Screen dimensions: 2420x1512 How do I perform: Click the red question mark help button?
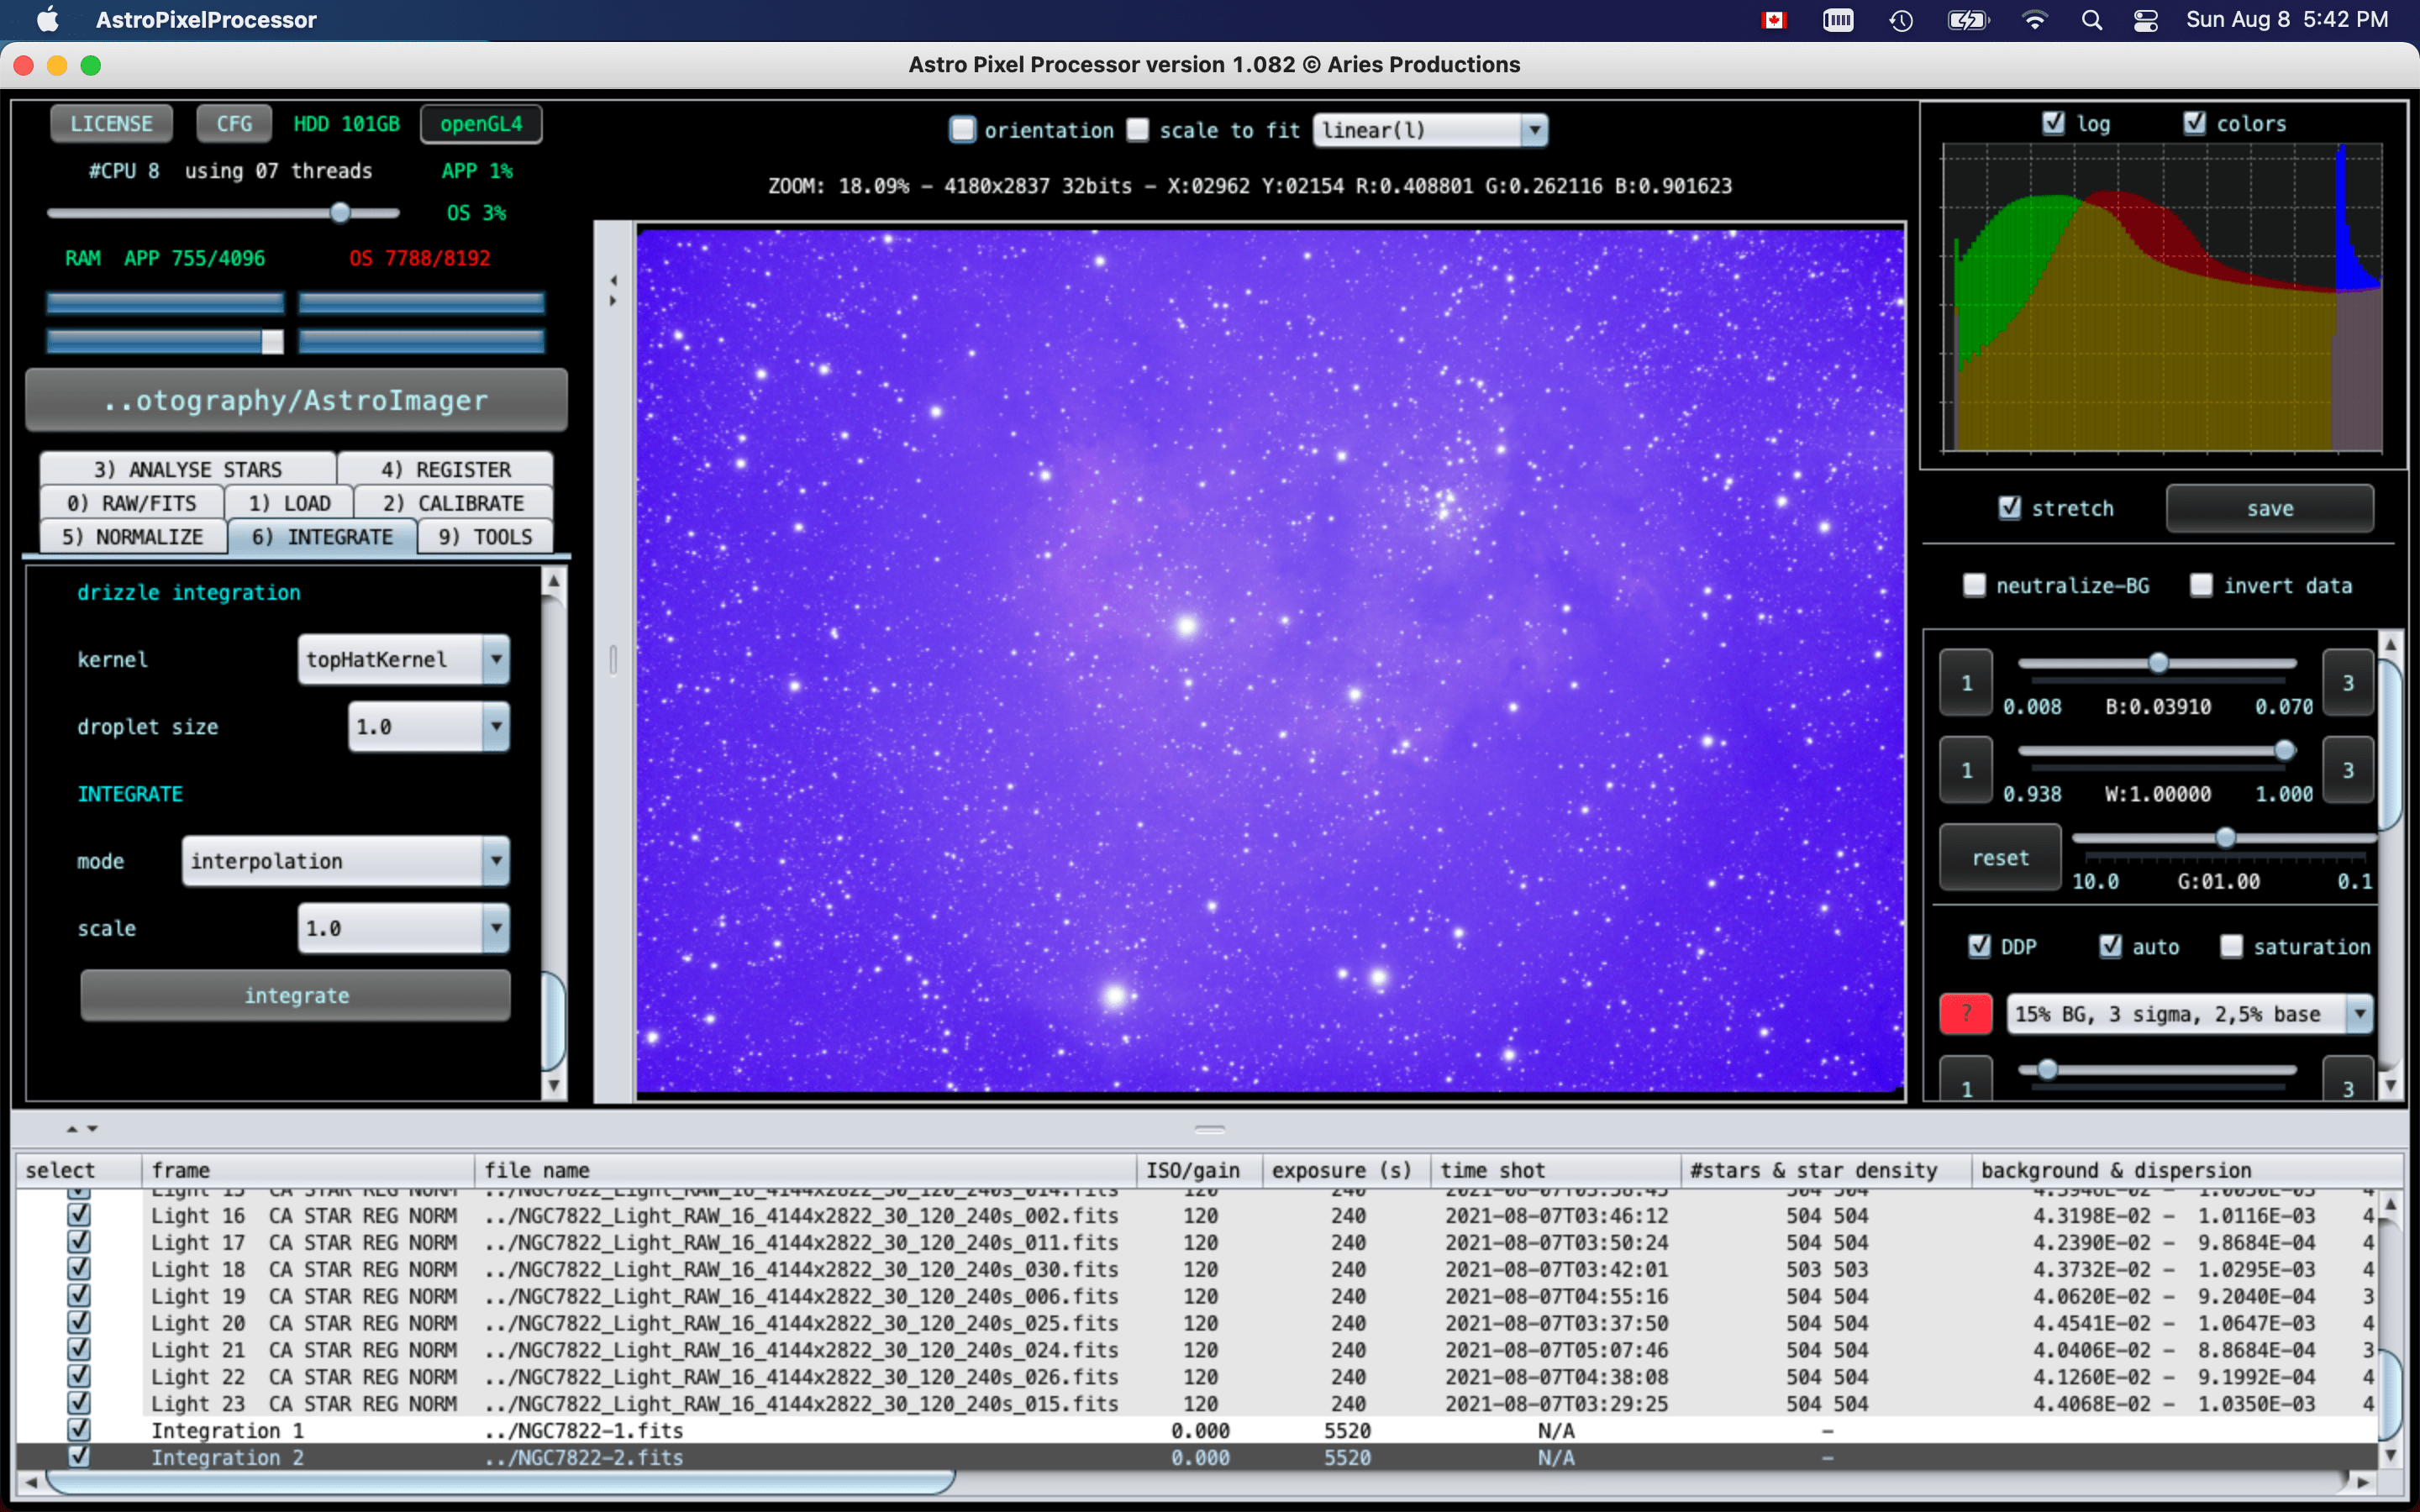pyautogui.click(x=1965, y=1013)
